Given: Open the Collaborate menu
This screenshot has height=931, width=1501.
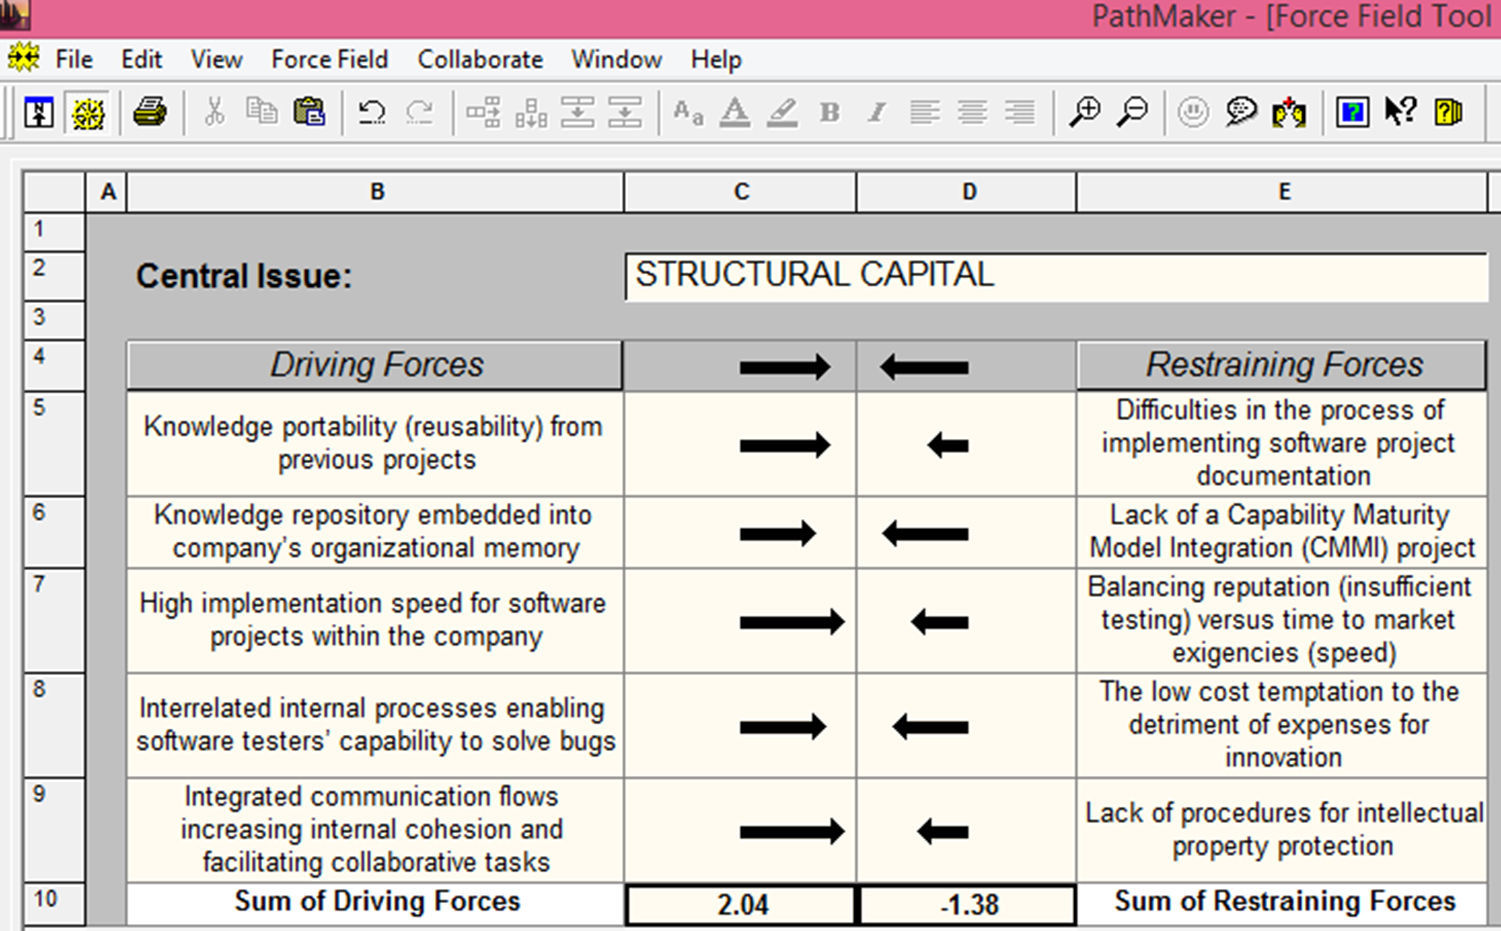Looking at the screenshot, I should (480, 60).
